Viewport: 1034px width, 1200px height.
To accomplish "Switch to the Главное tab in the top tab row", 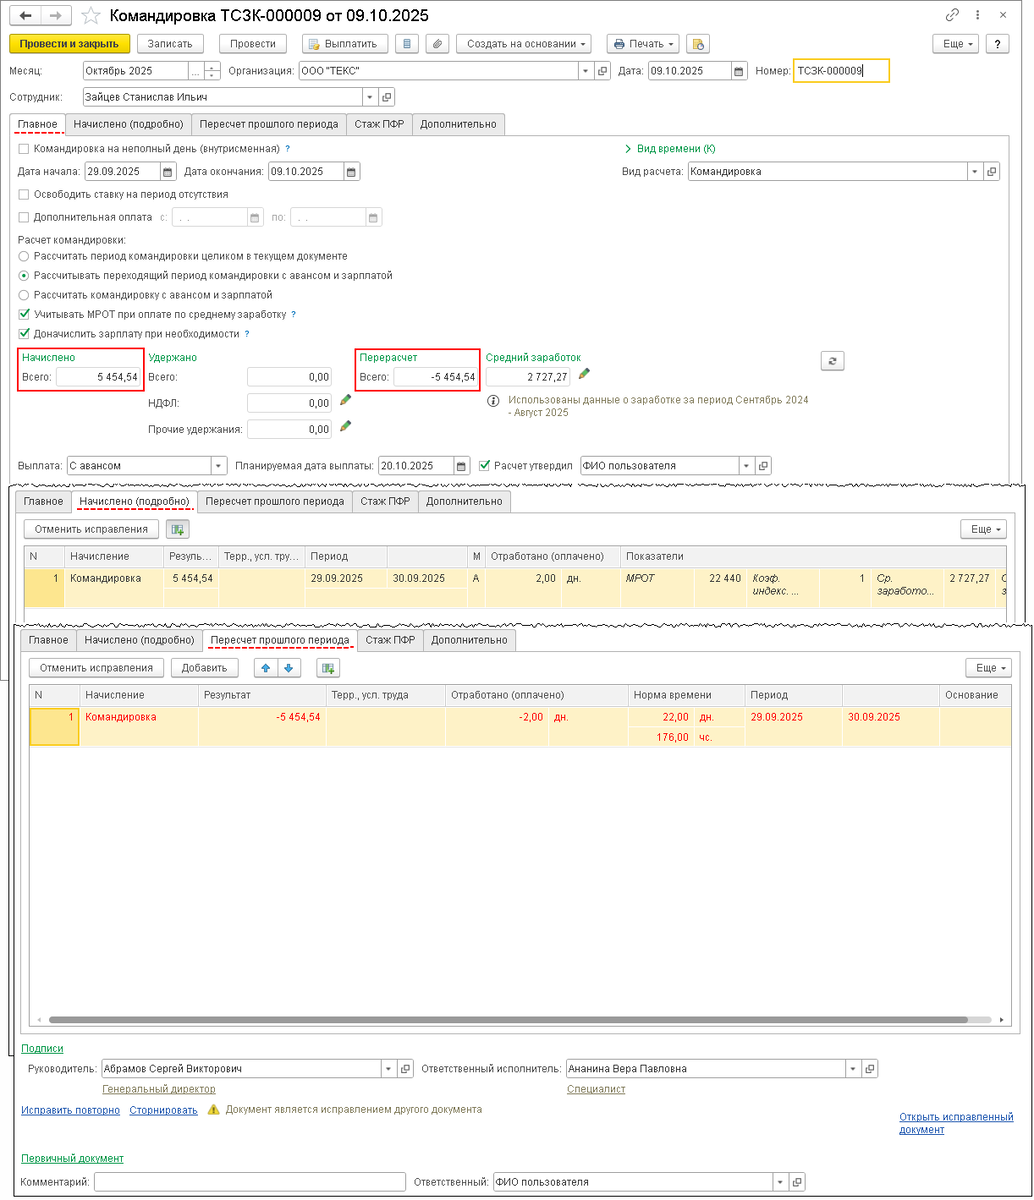I will point(37,124).
